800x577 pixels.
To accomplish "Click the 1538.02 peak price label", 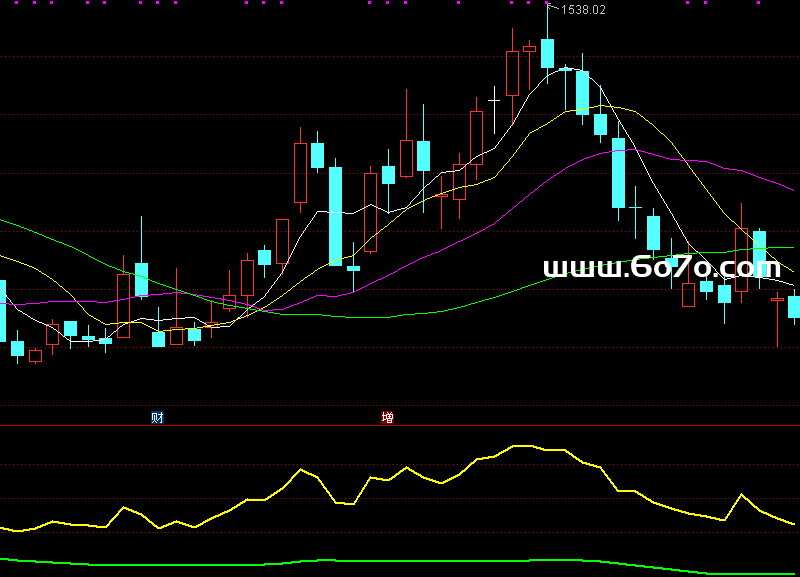I will 583,10.
